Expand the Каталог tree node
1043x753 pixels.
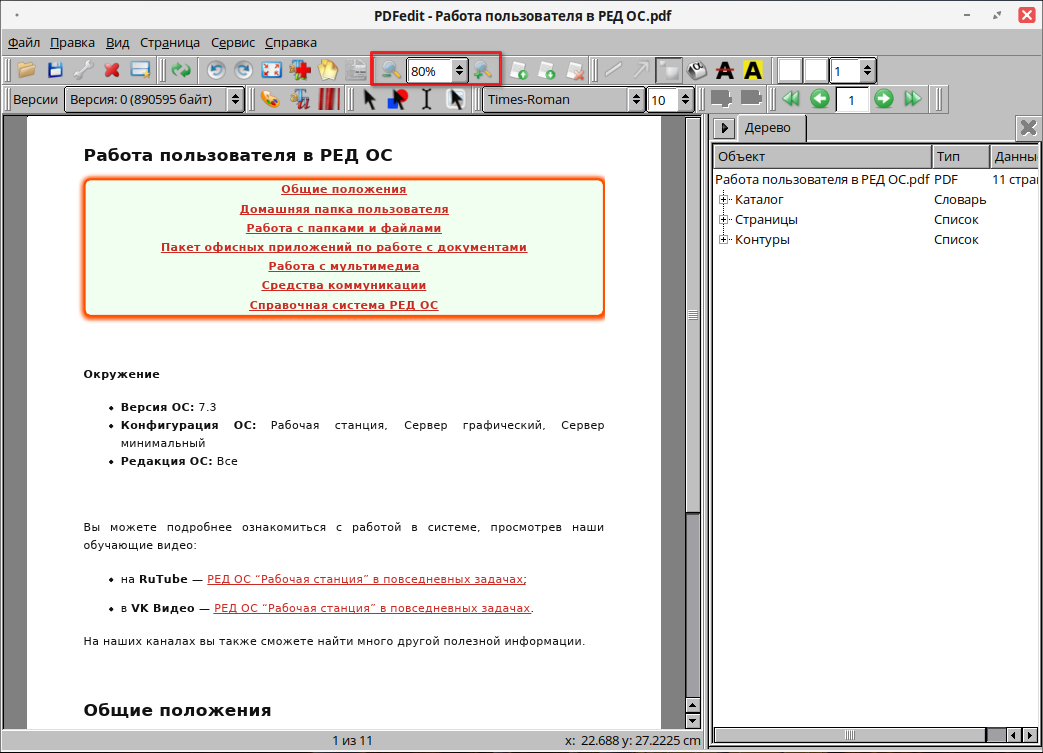pyautogui.click(x=724, y=200)
